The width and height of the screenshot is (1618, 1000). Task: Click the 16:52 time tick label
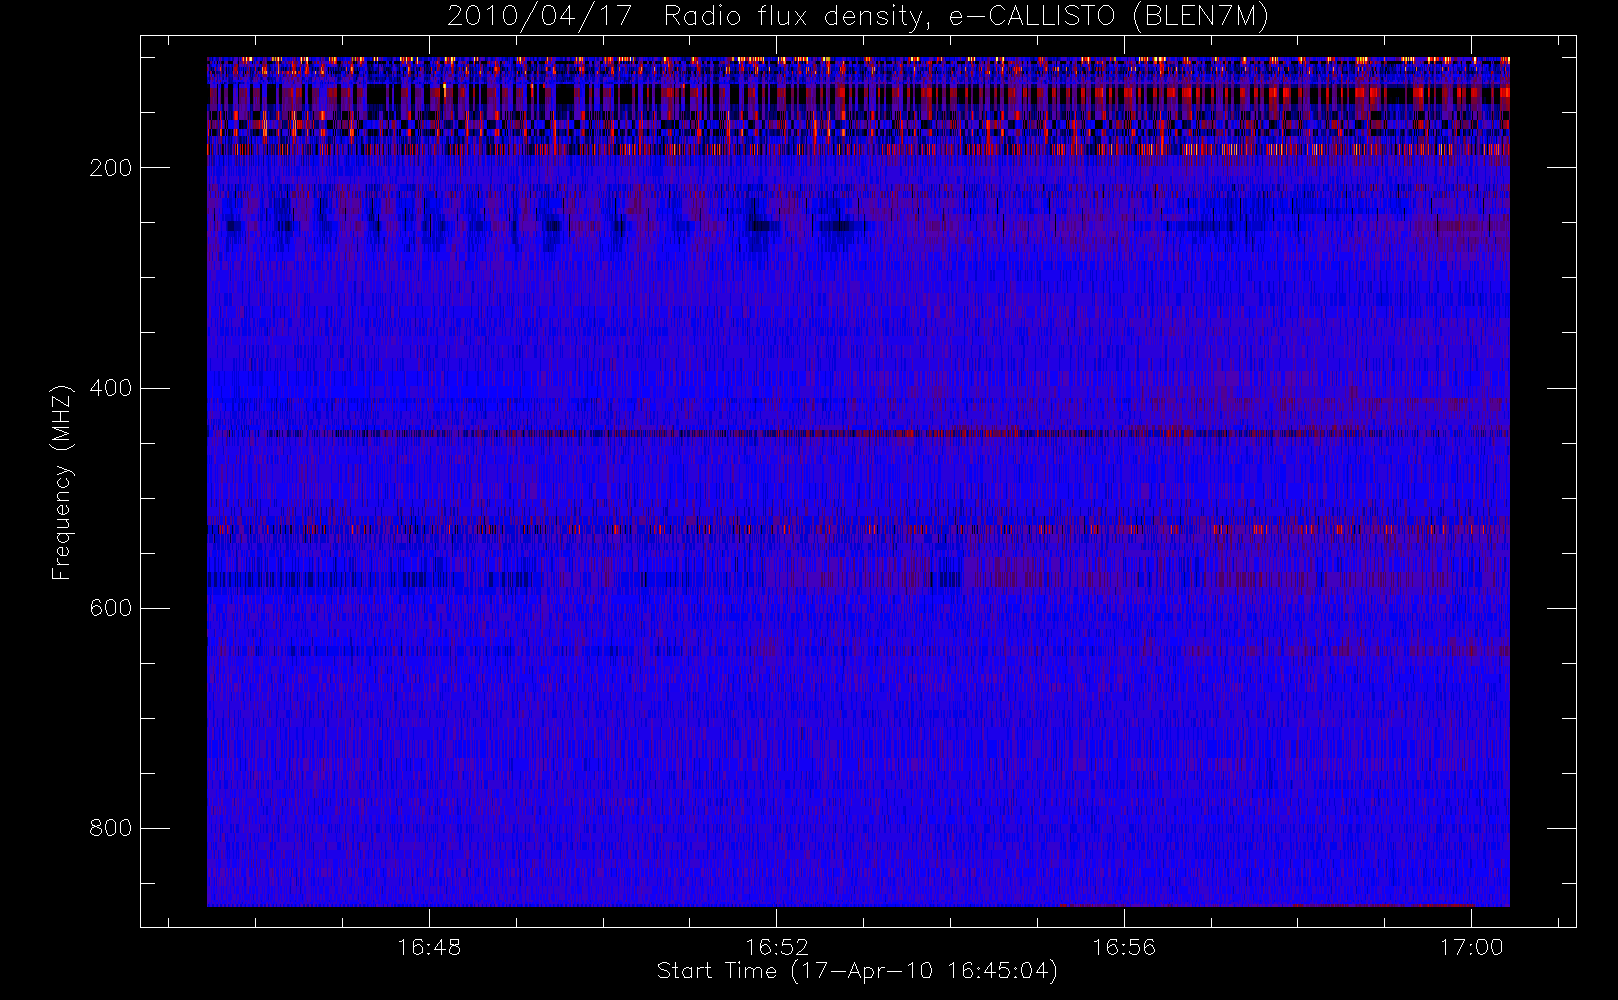pos(777,947)
